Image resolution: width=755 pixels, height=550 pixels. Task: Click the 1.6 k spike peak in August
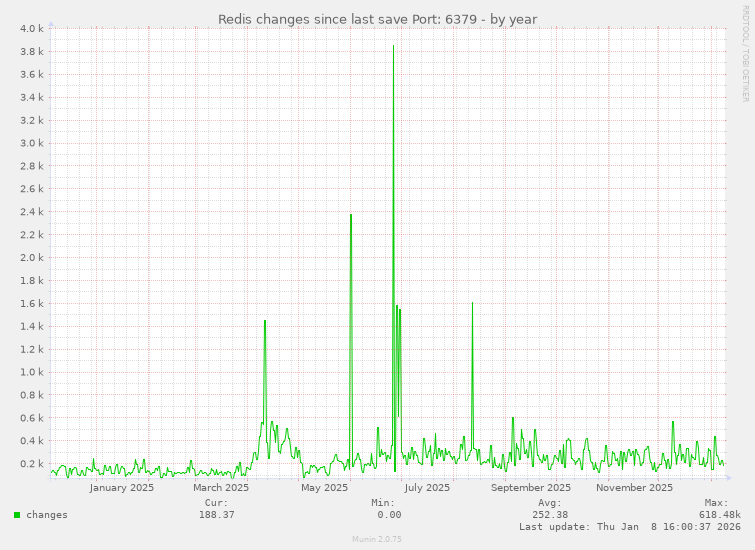472,303
